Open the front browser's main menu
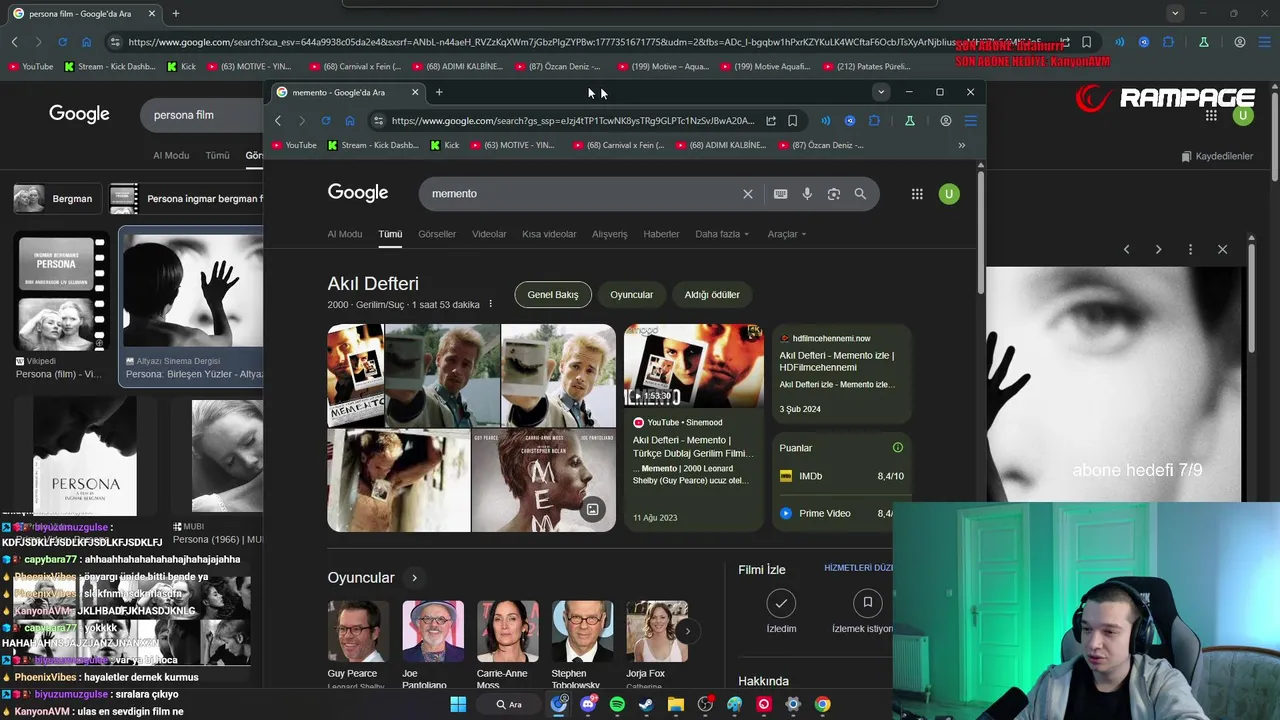The width and height of the screenshot is (1280, 720). (970, 121)
